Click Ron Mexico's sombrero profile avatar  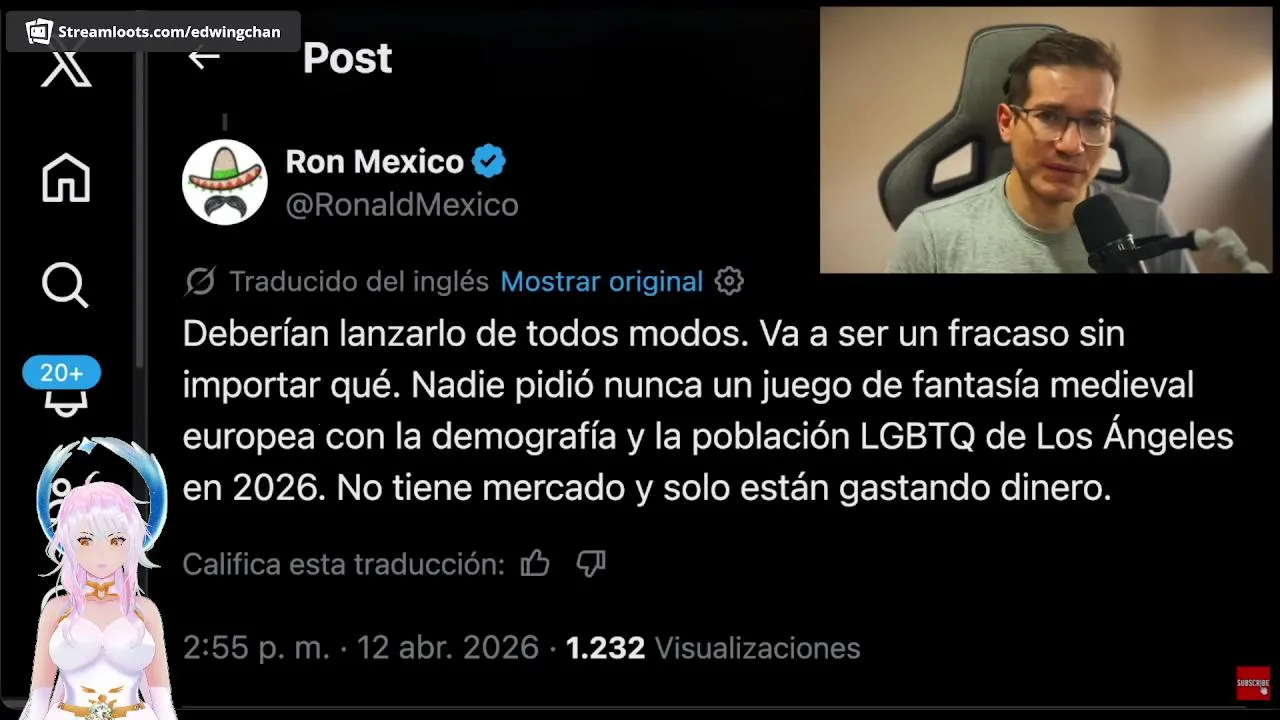click(x=225, y=182)
